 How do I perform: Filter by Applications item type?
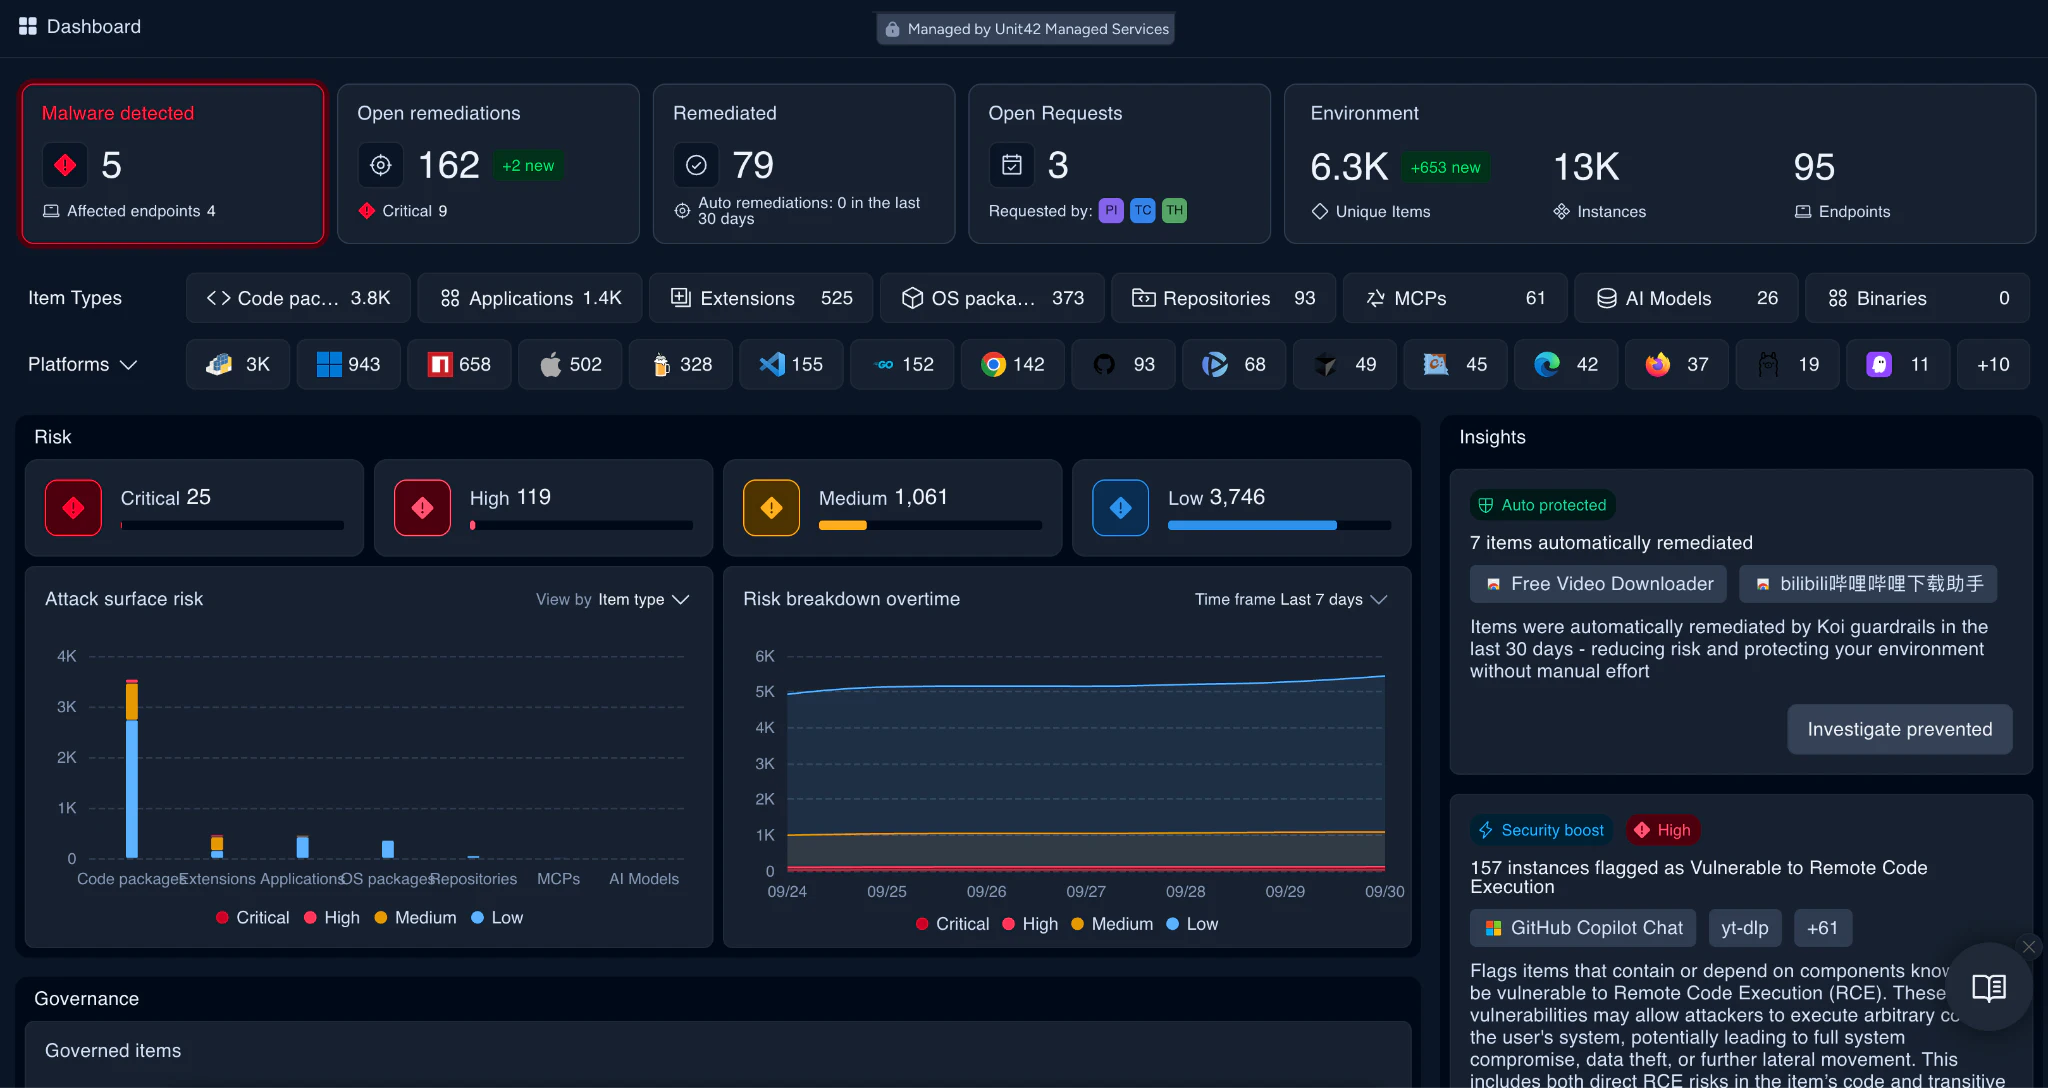[x=530, y=298]
